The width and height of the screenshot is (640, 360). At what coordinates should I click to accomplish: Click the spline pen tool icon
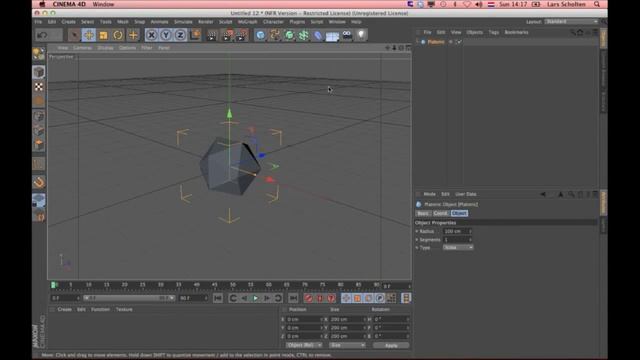click(275, 35)
